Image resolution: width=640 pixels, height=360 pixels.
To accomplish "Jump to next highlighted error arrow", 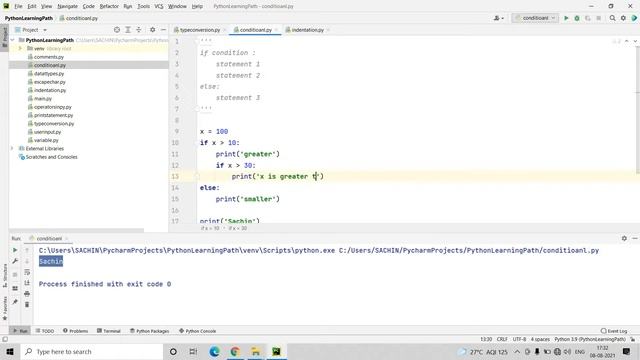I will [x=635, y=41].
